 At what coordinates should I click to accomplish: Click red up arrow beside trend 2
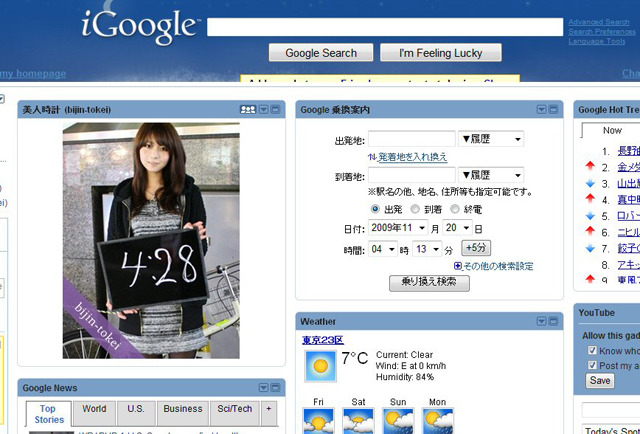(x=590, y=166)
